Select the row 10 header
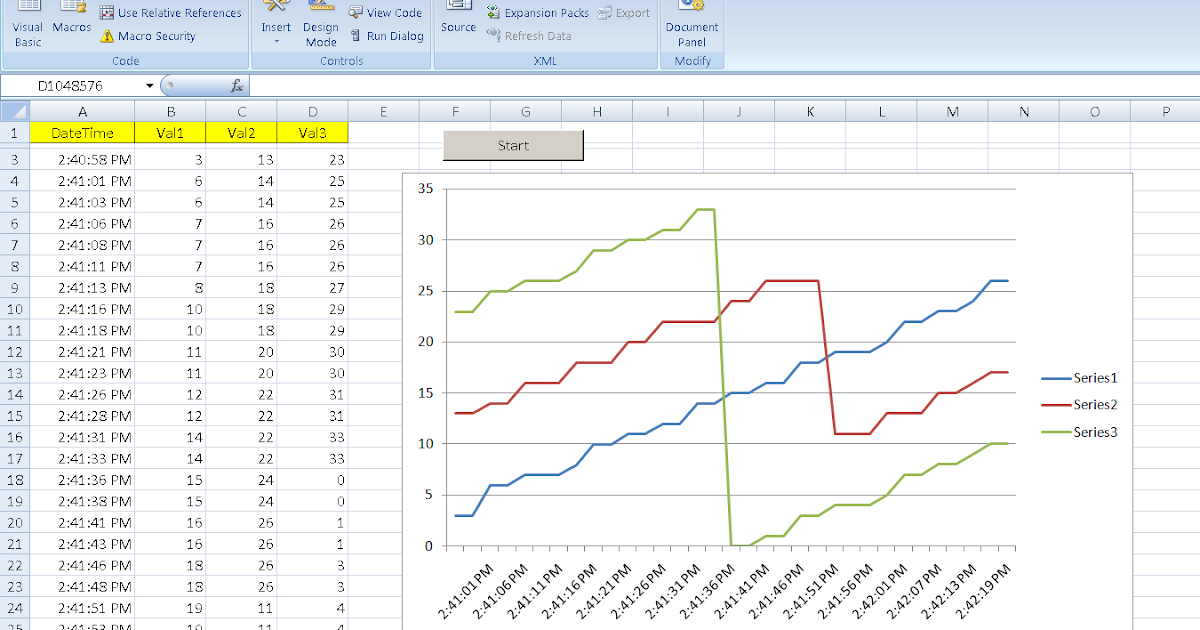 [x=14, y=309]
